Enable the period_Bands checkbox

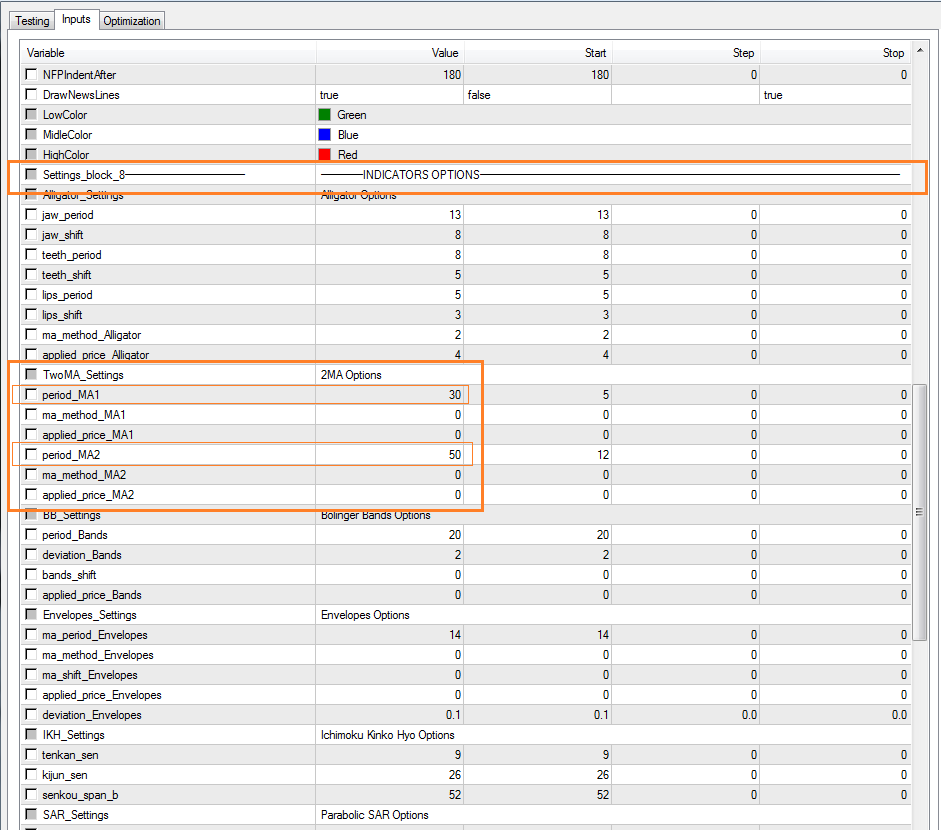click(31, 534)
